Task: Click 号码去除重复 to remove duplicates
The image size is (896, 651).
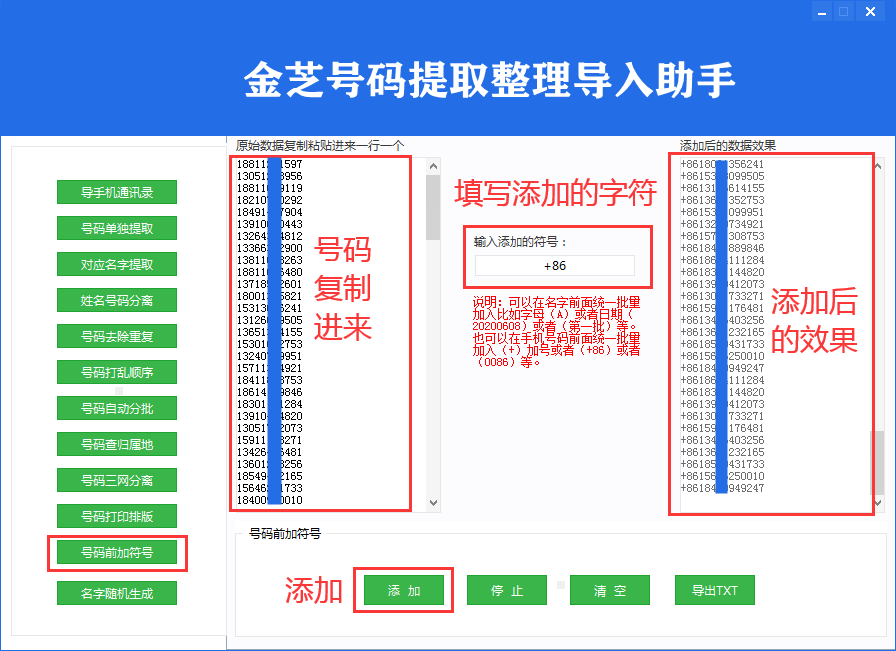Action: coord(119,336)
